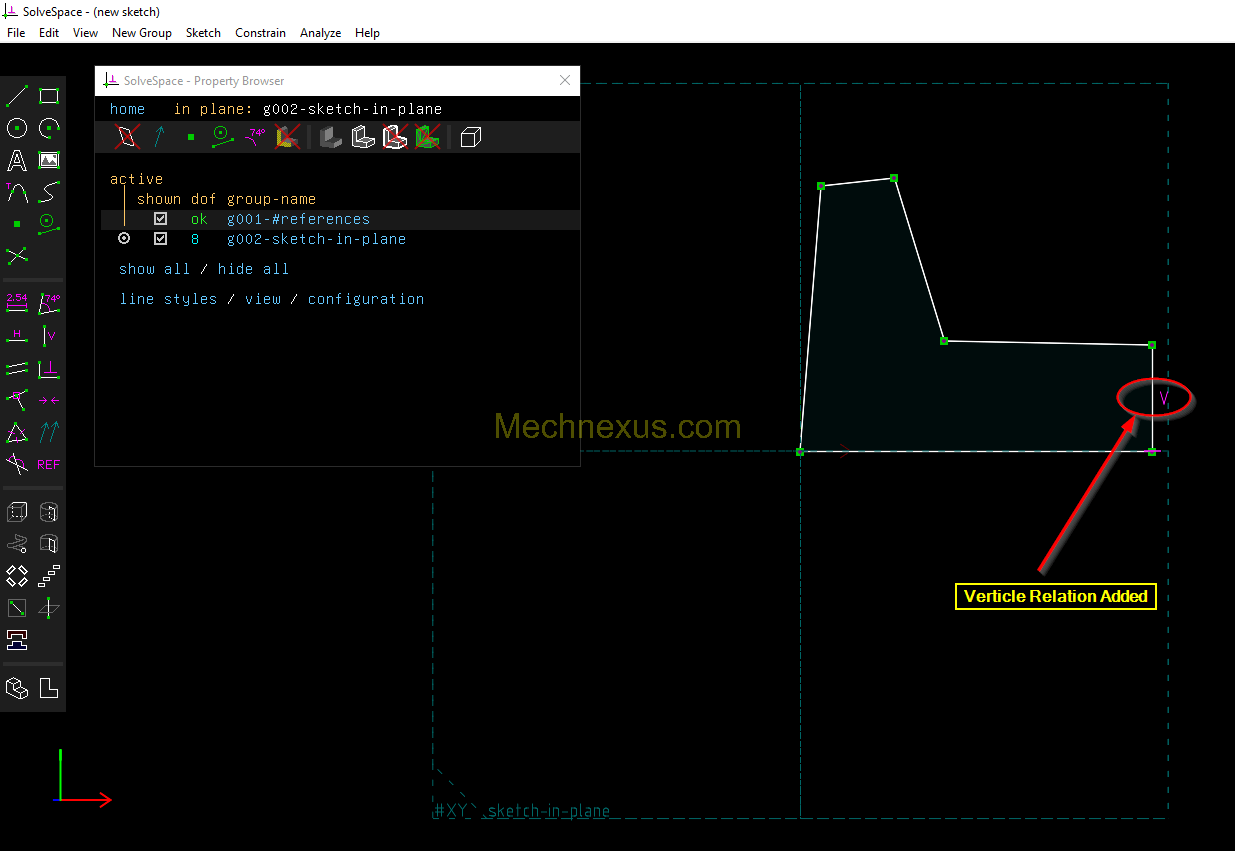
Task: Choose the circle drawing tool
Action: pos(17,128)
